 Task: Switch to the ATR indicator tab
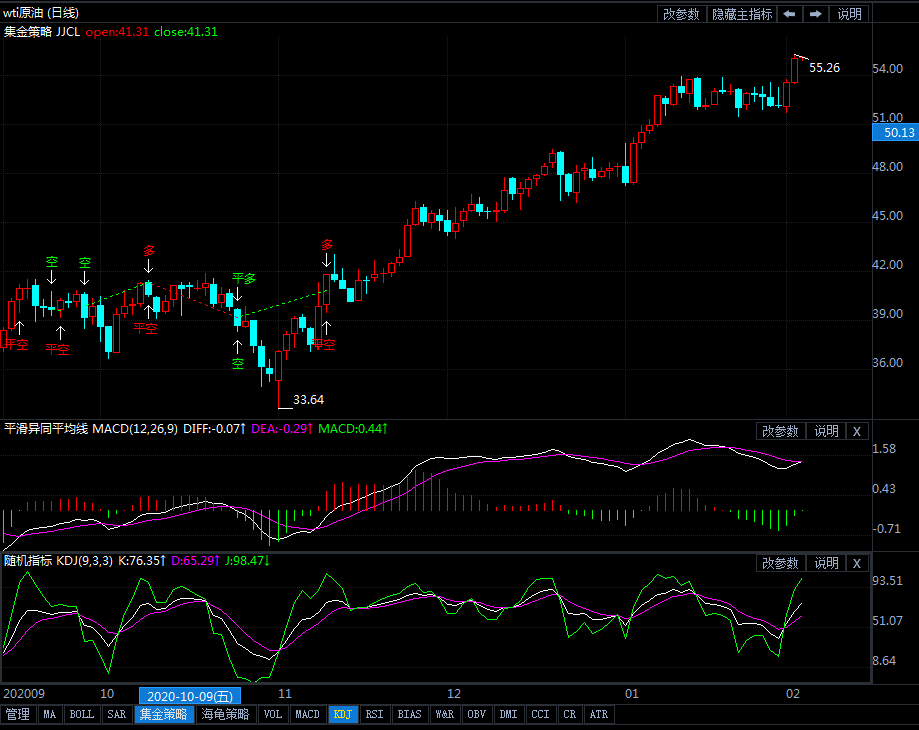point(598,714)
